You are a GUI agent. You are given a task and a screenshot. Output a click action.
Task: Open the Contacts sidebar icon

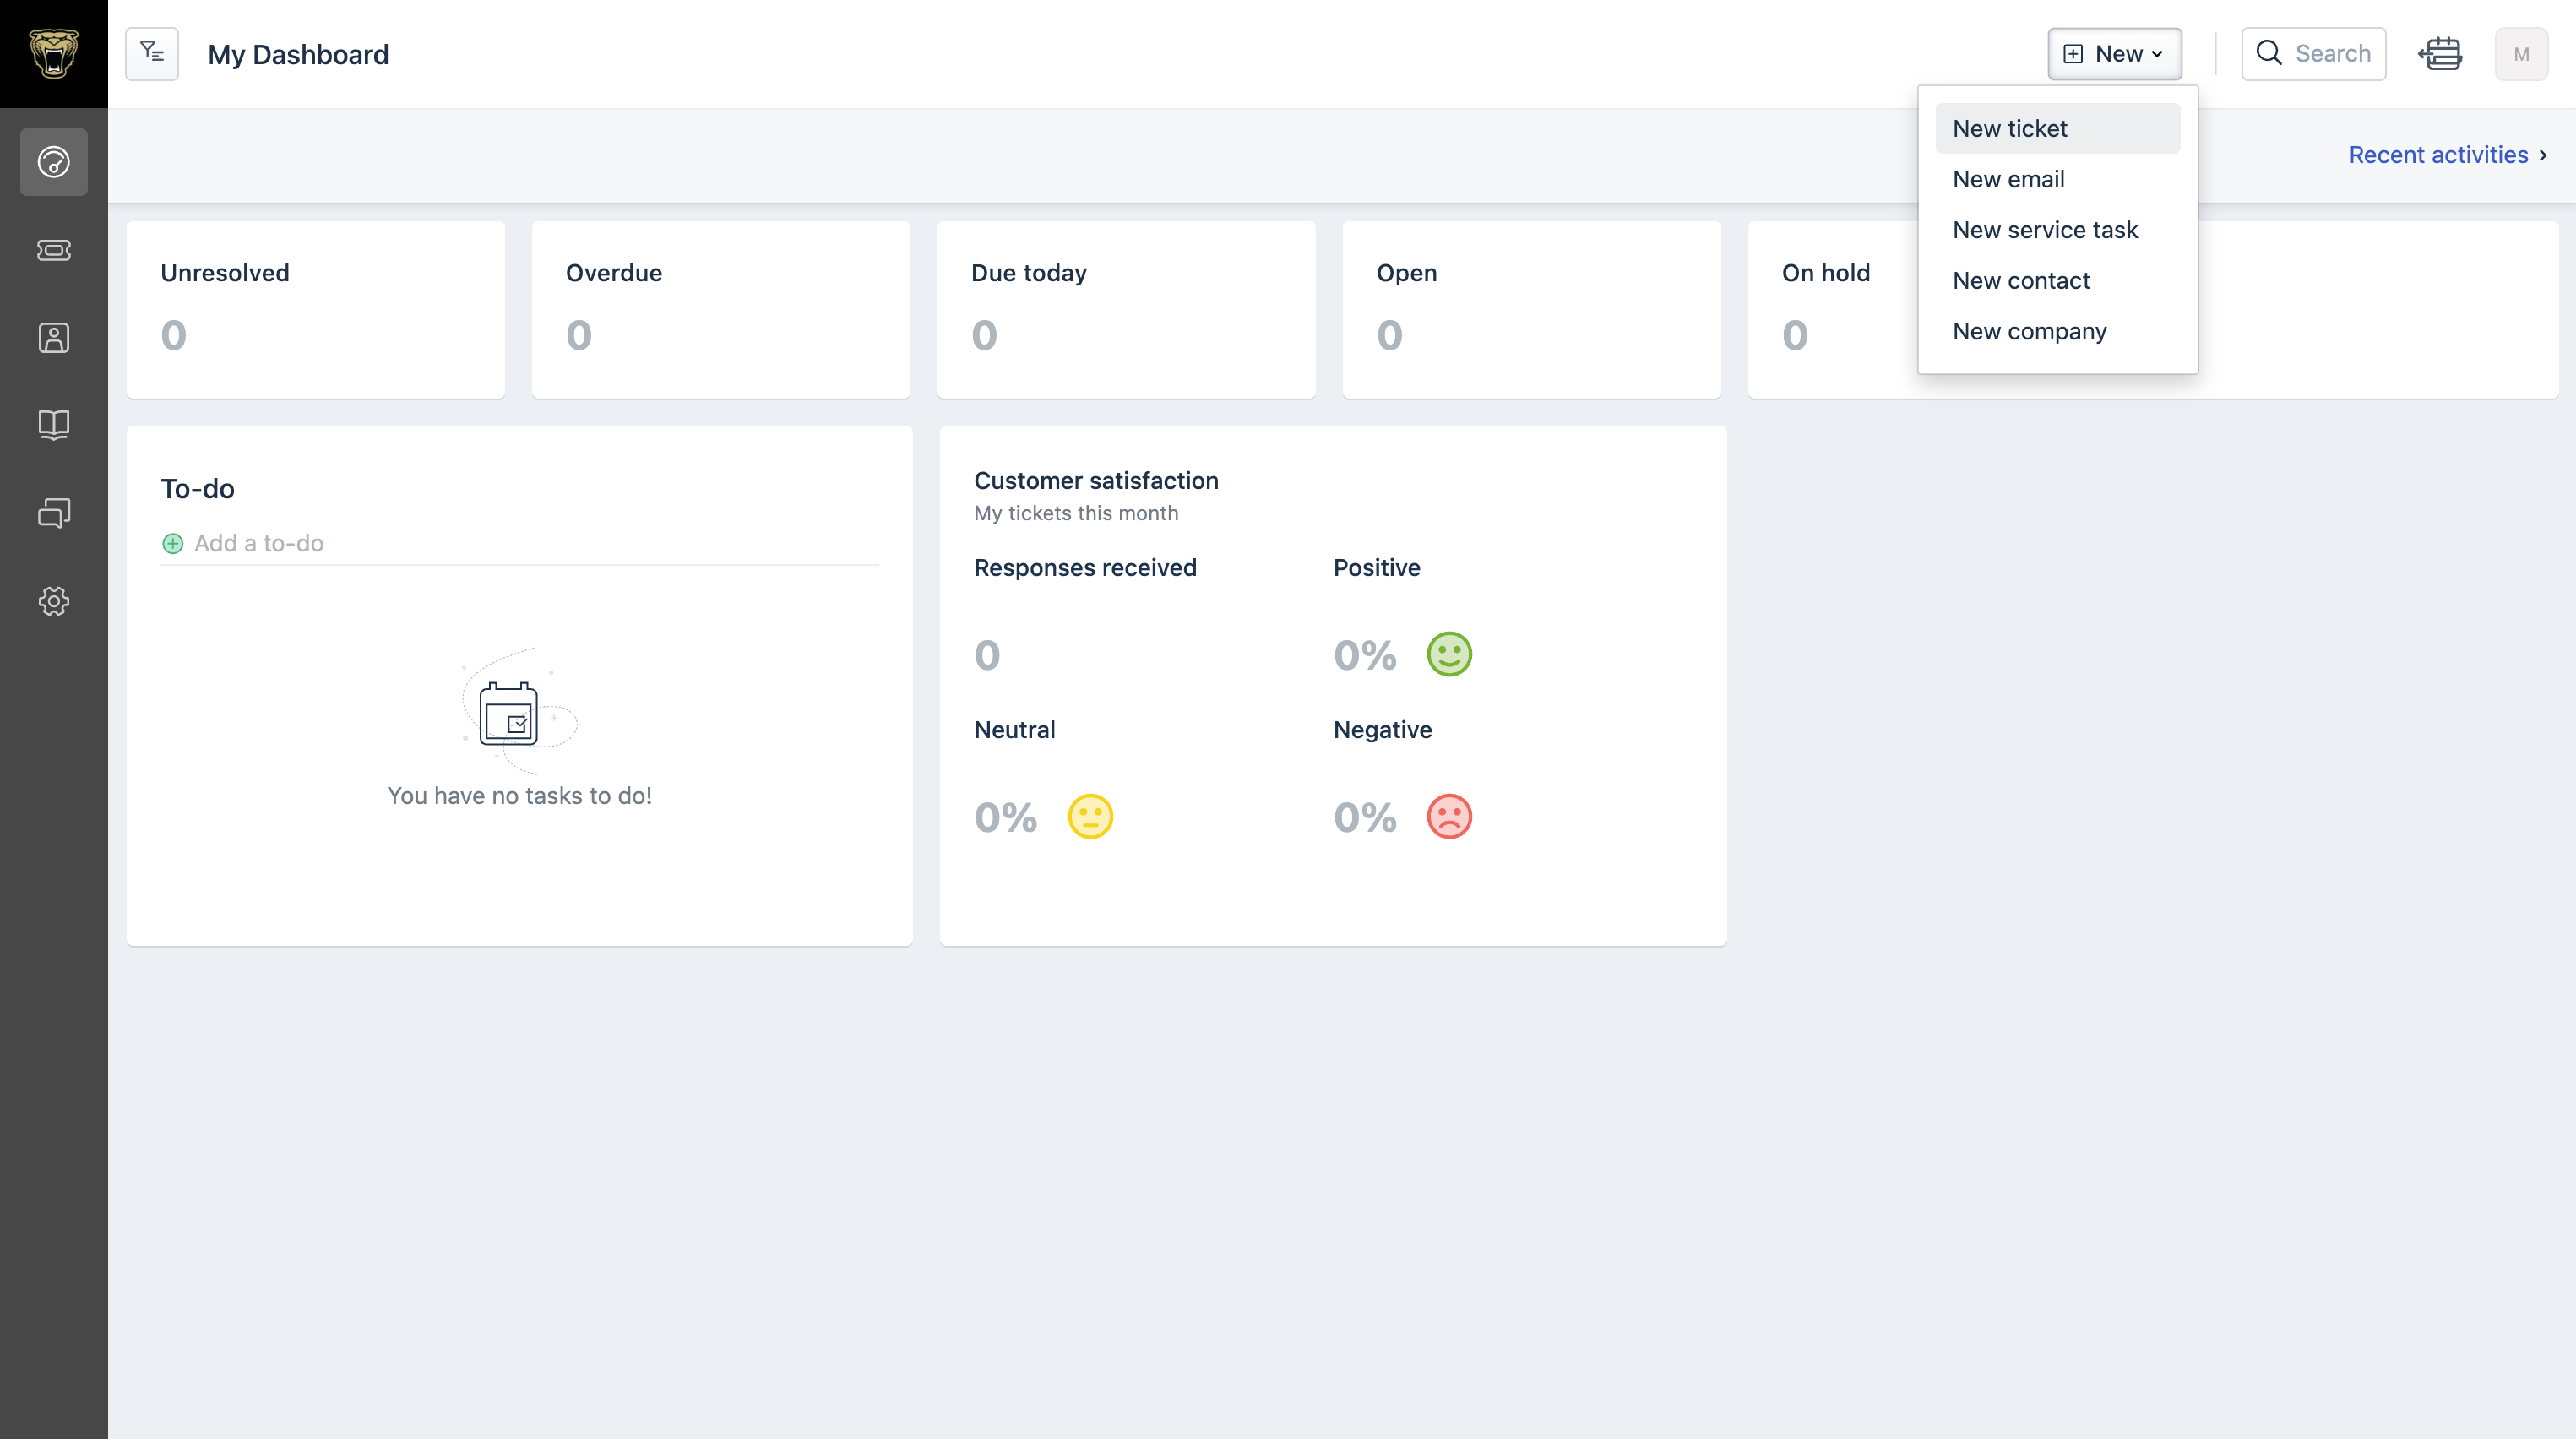(x=54, y=338)
